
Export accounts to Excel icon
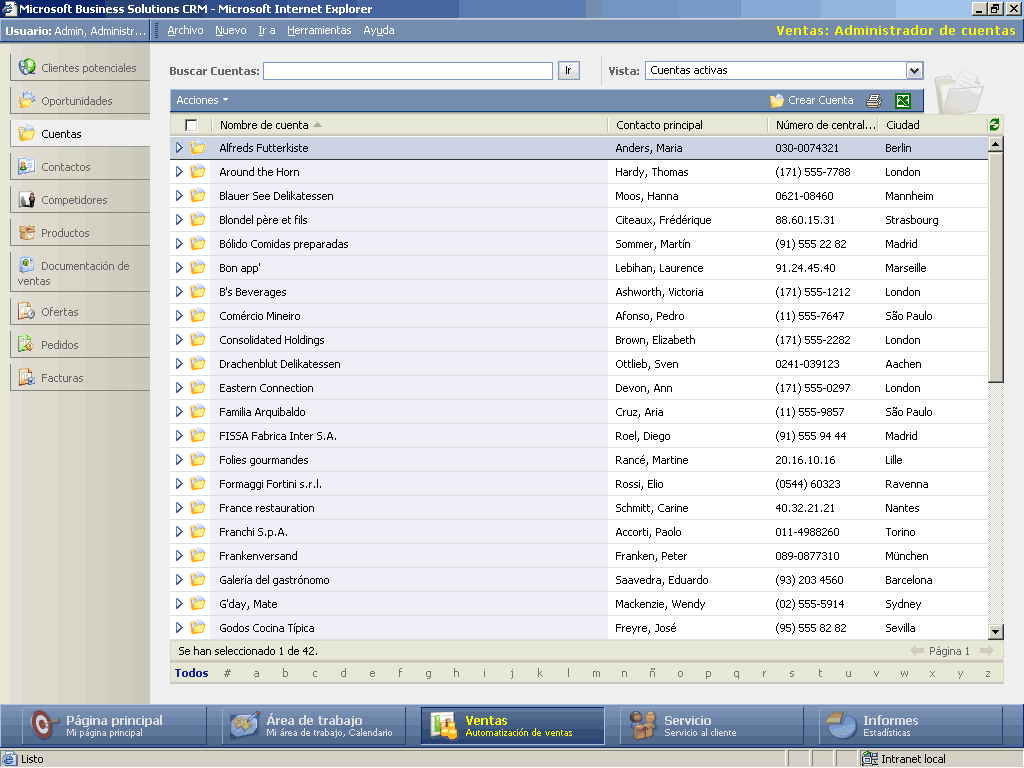coord(903,101)
